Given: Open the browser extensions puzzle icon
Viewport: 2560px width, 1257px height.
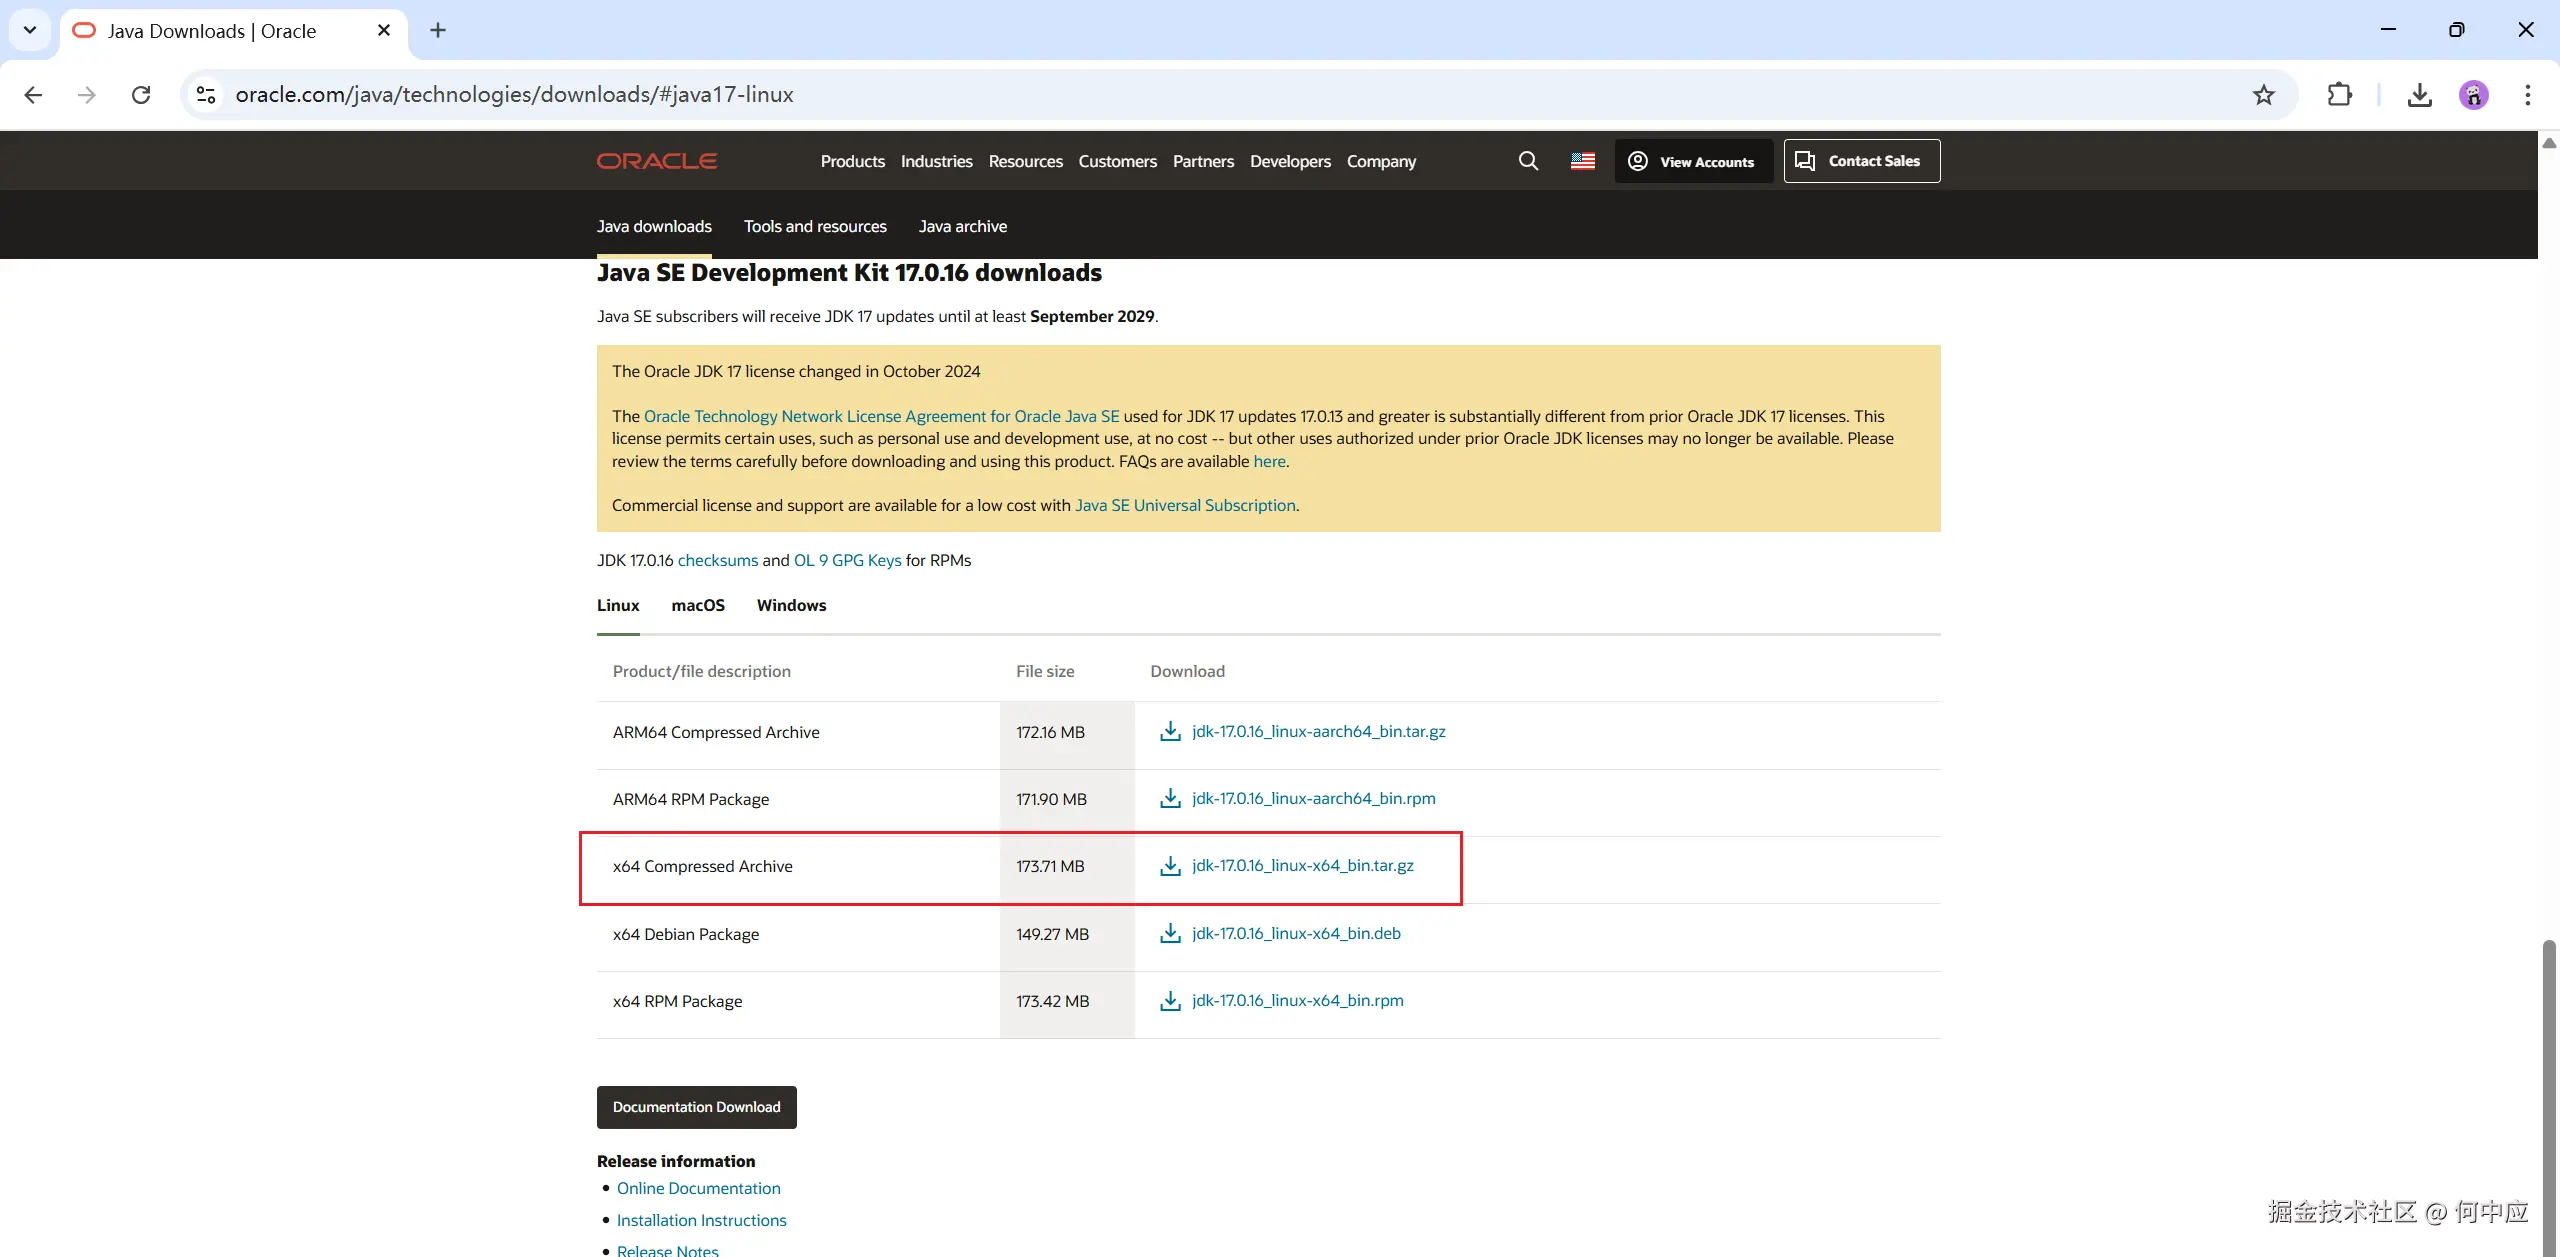Looking at the screenshot, I should coord(2340,95).
